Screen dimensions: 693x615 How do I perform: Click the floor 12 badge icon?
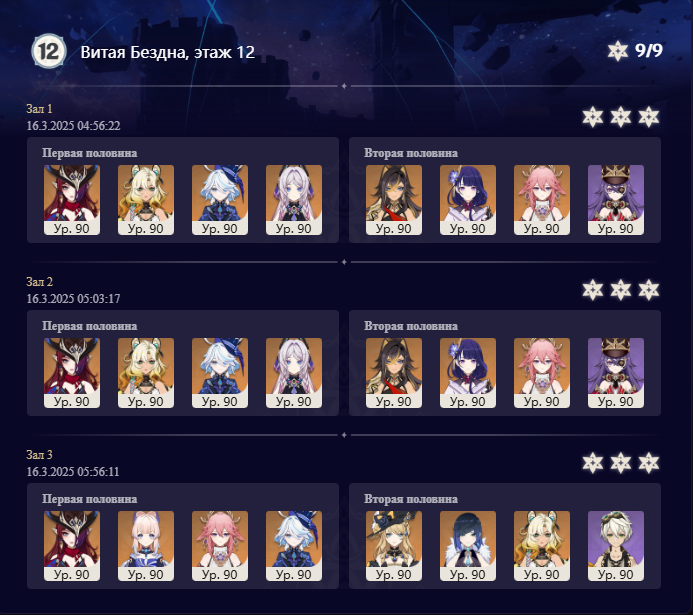tap(49, 51)
